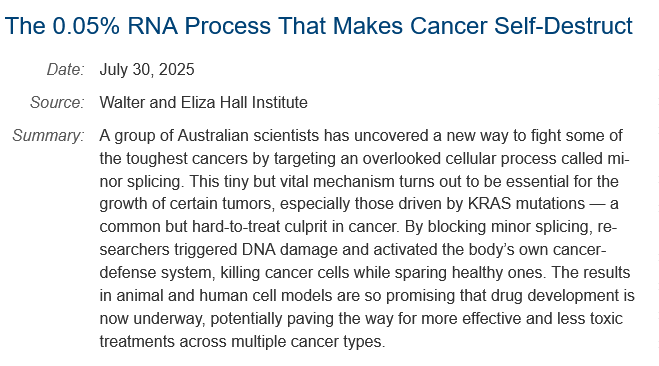The height and width of the screenshot is (366, 659).
Task: Click the date "July 30, 2025"
Action: 147,69
